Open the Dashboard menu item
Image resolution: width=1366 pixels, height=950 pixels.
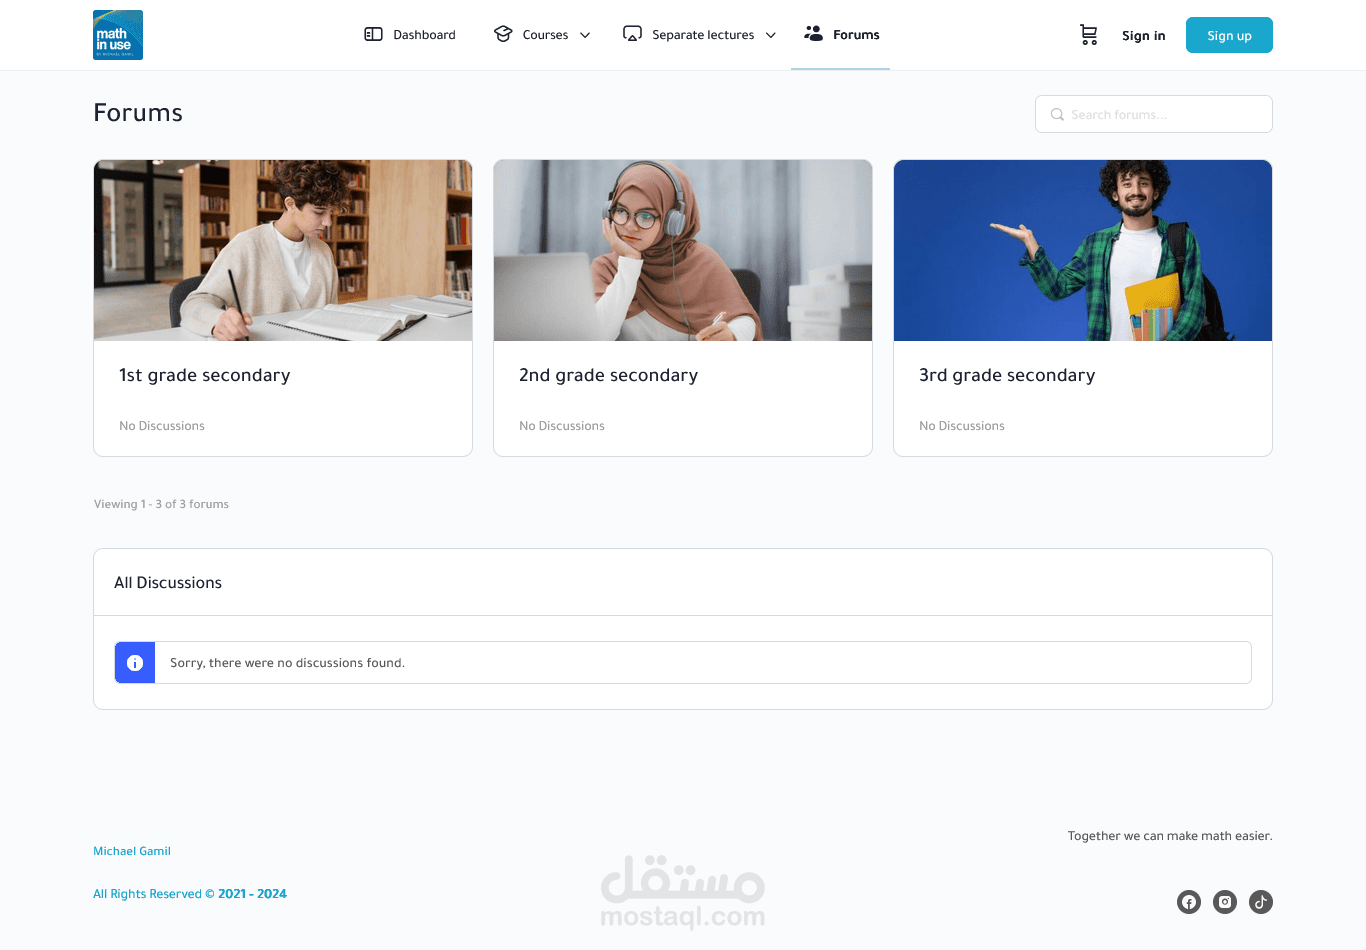(x=410, y=34)
